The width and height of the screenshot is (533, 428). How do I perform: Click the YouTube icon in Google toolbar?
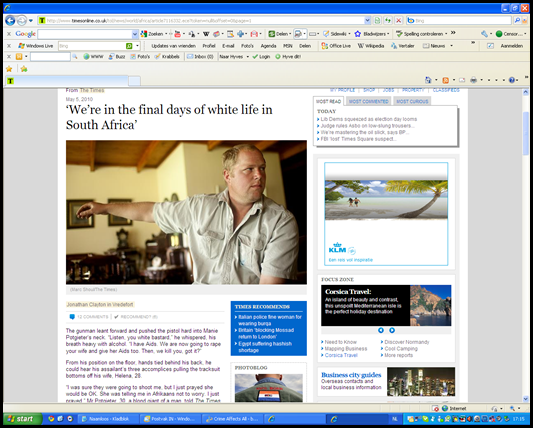tap(177, 34)
